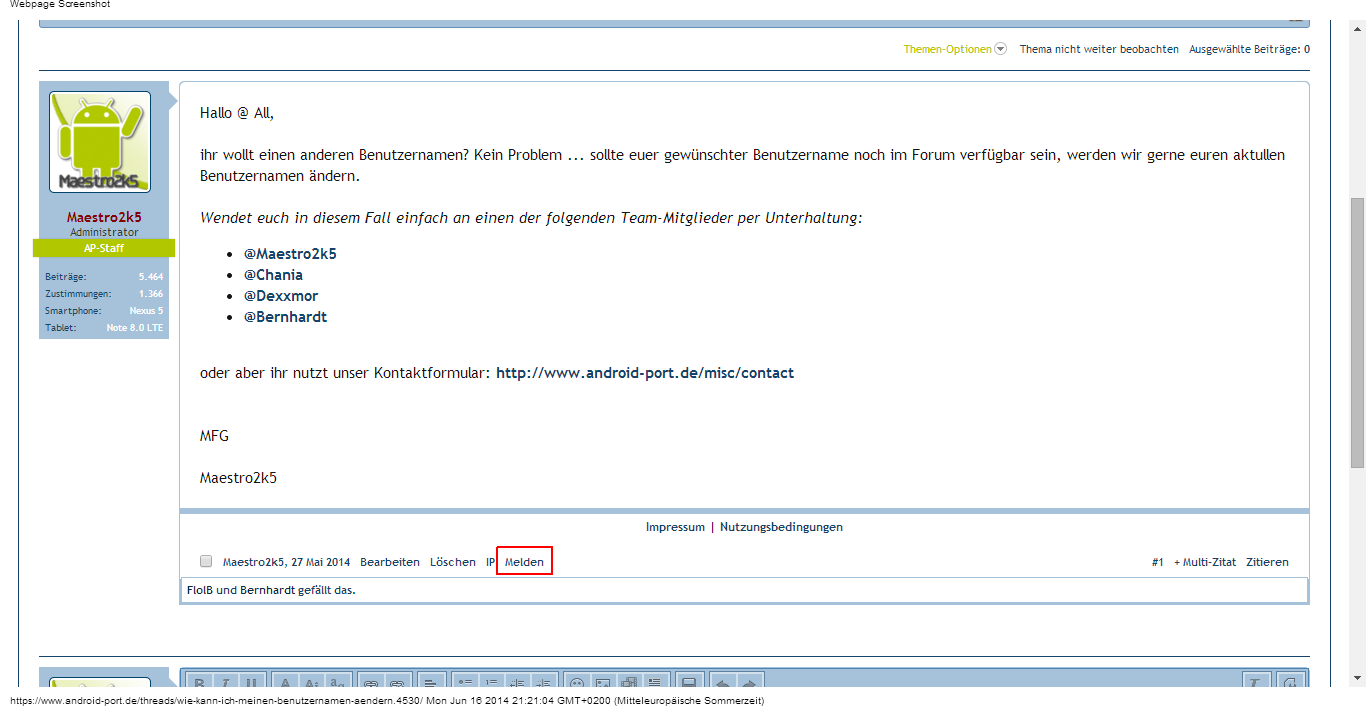Click Thema nicht weiter beobachten

1099,49
